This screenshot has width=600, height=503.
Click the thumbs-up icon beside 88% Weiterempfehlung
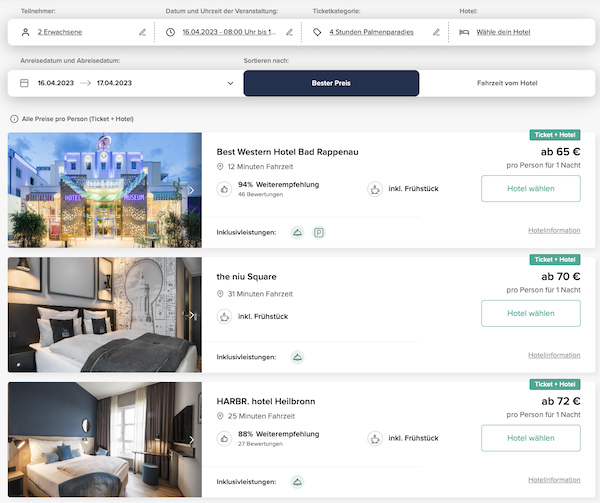[224, 438]
